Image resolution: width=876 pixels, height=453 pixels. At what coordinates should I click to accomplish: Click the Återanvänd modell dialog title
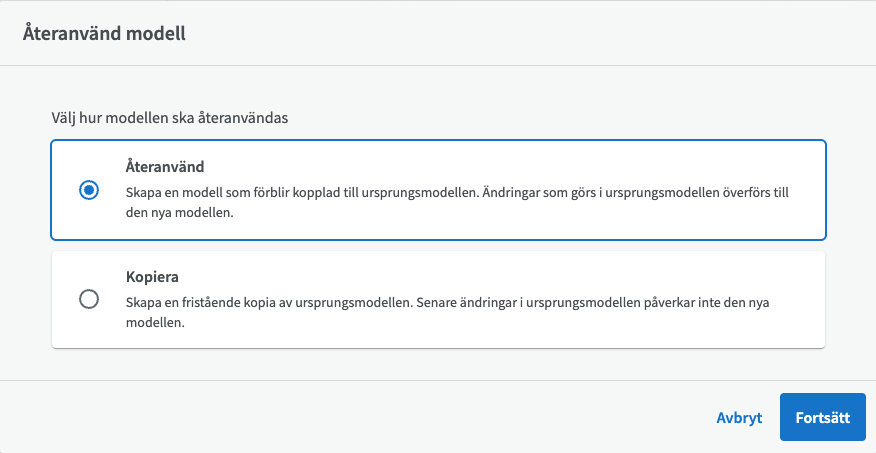click(104, 34)
